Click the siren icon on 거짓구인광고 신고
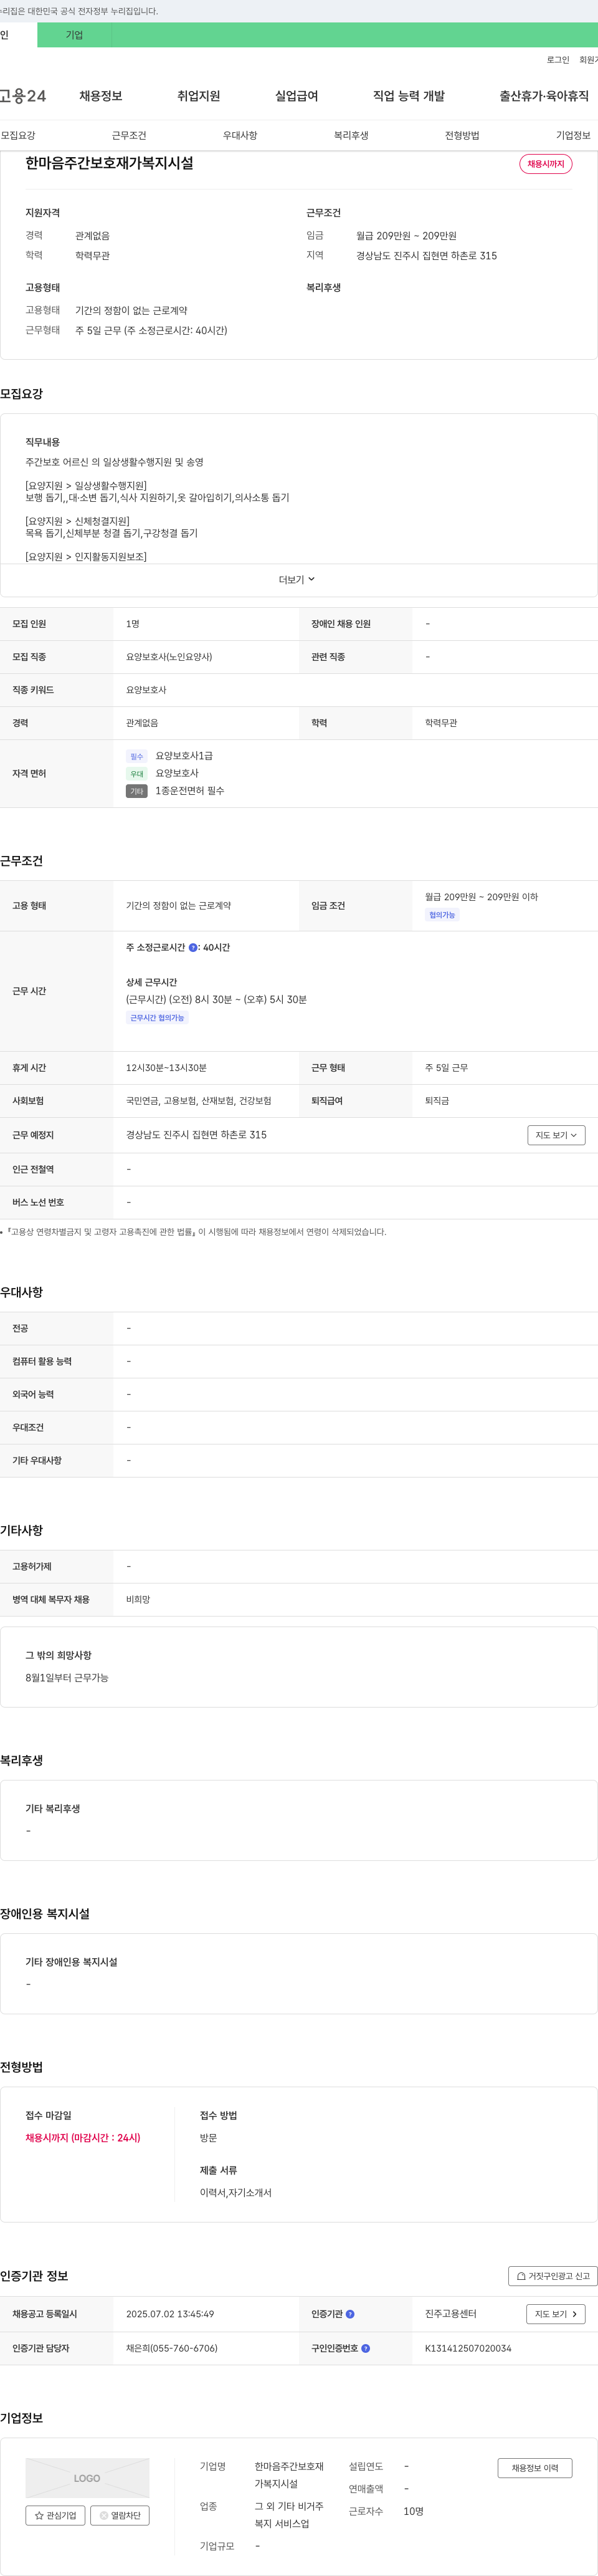Screen dimensions: 598x2576 click(521, 2276)
